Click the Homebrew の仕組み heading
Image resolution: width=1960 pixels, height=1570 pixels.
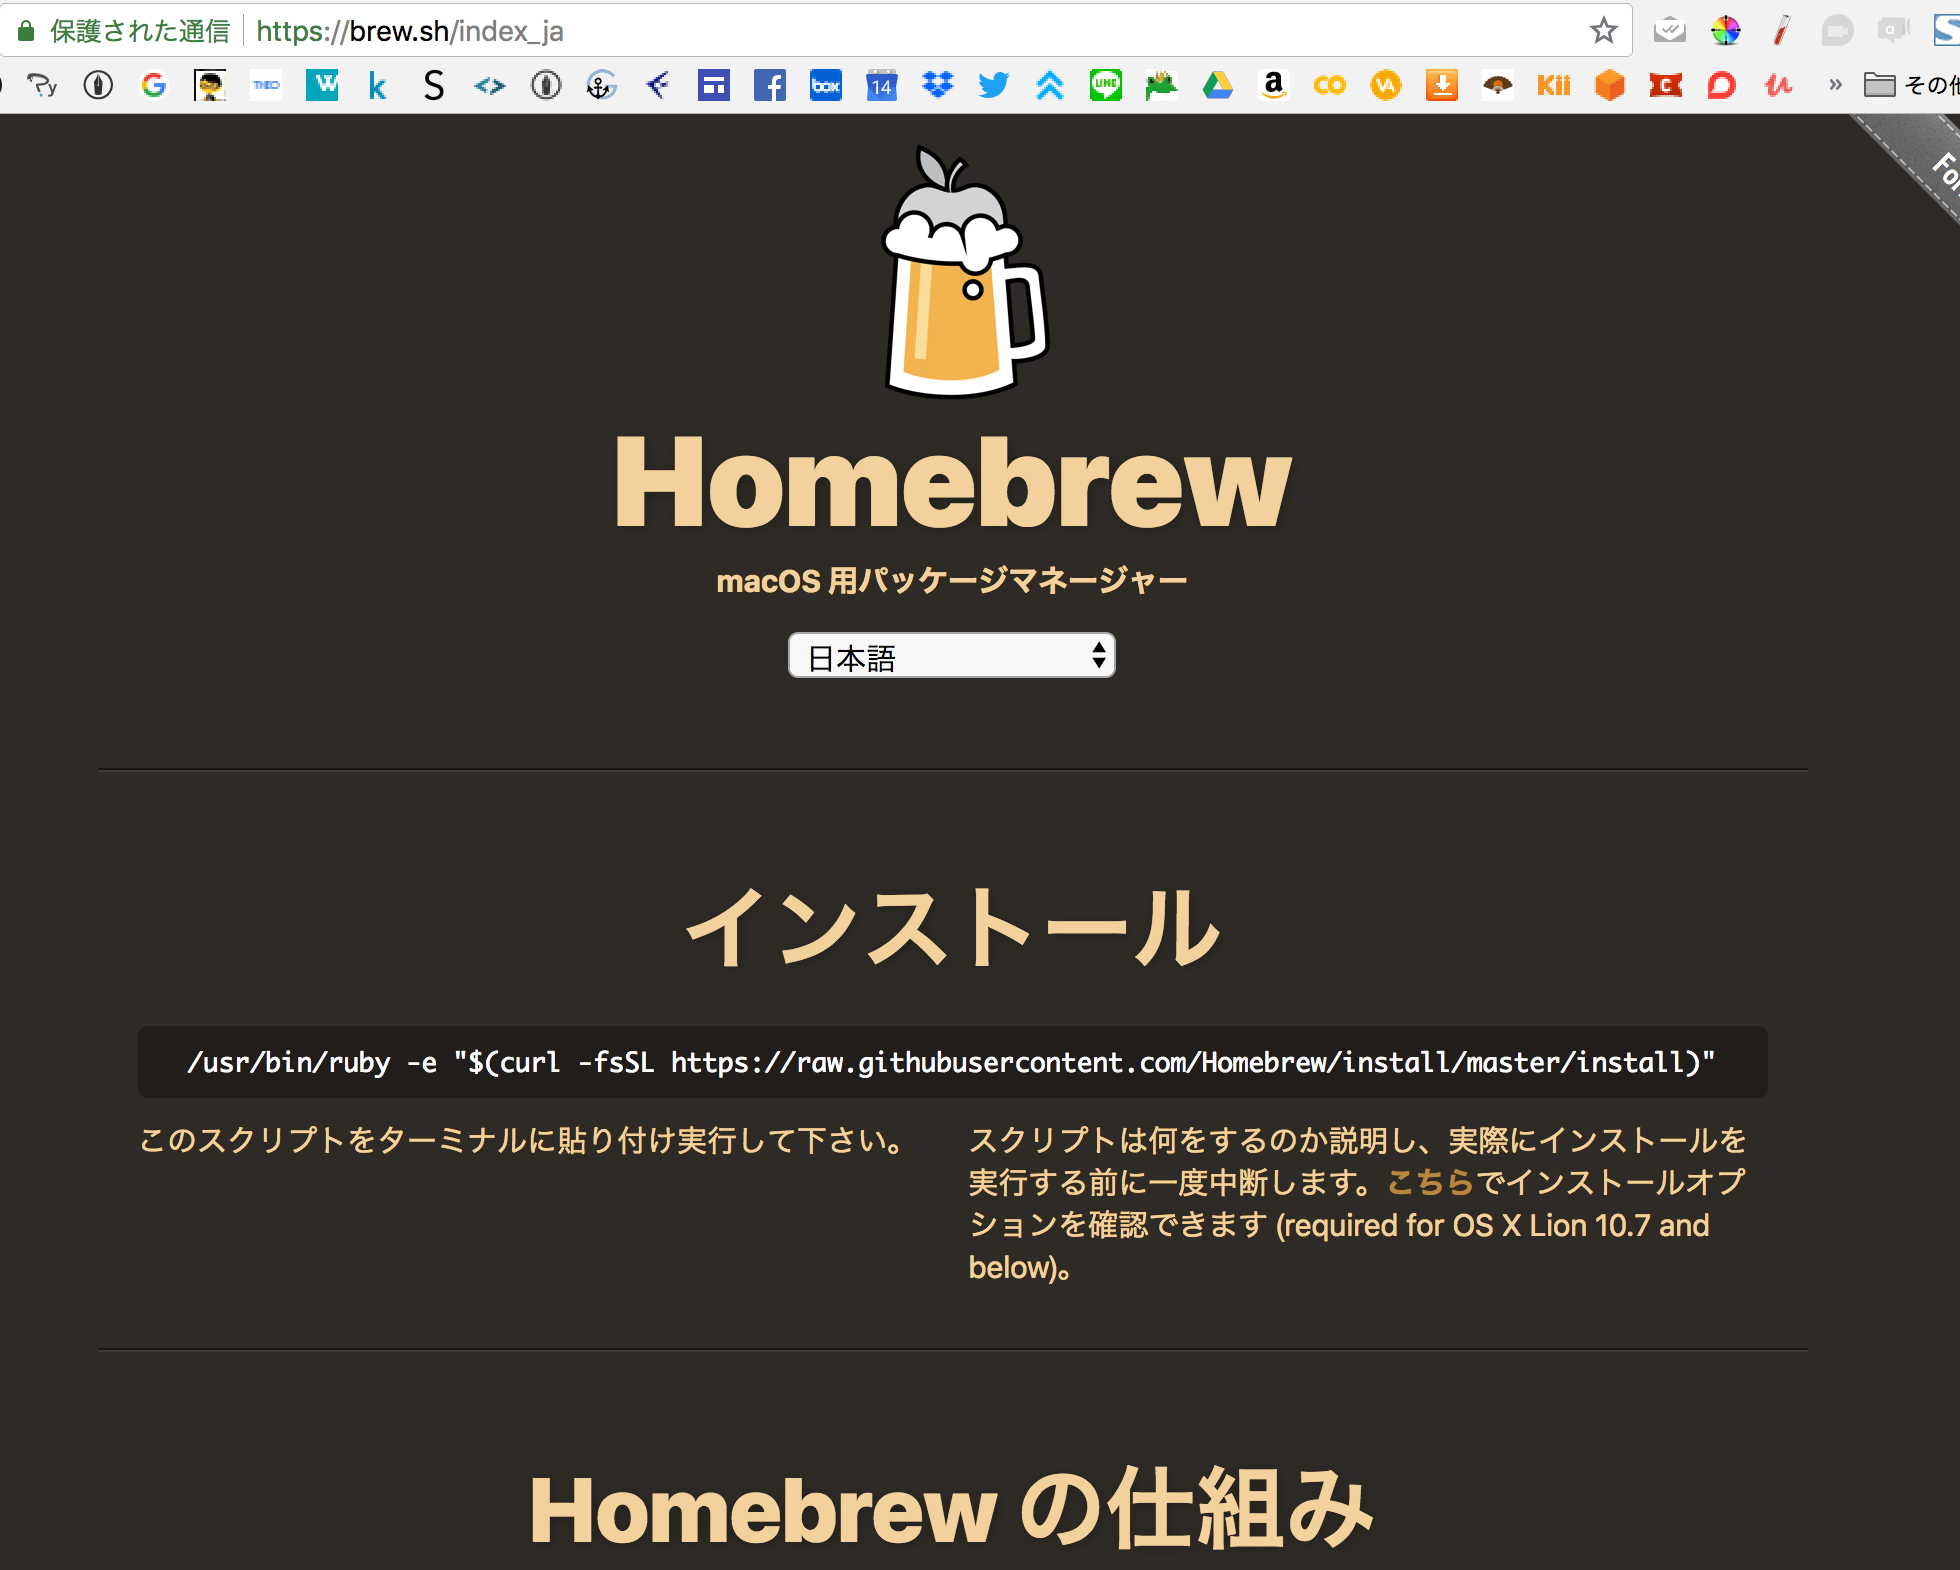[952, 1510]
